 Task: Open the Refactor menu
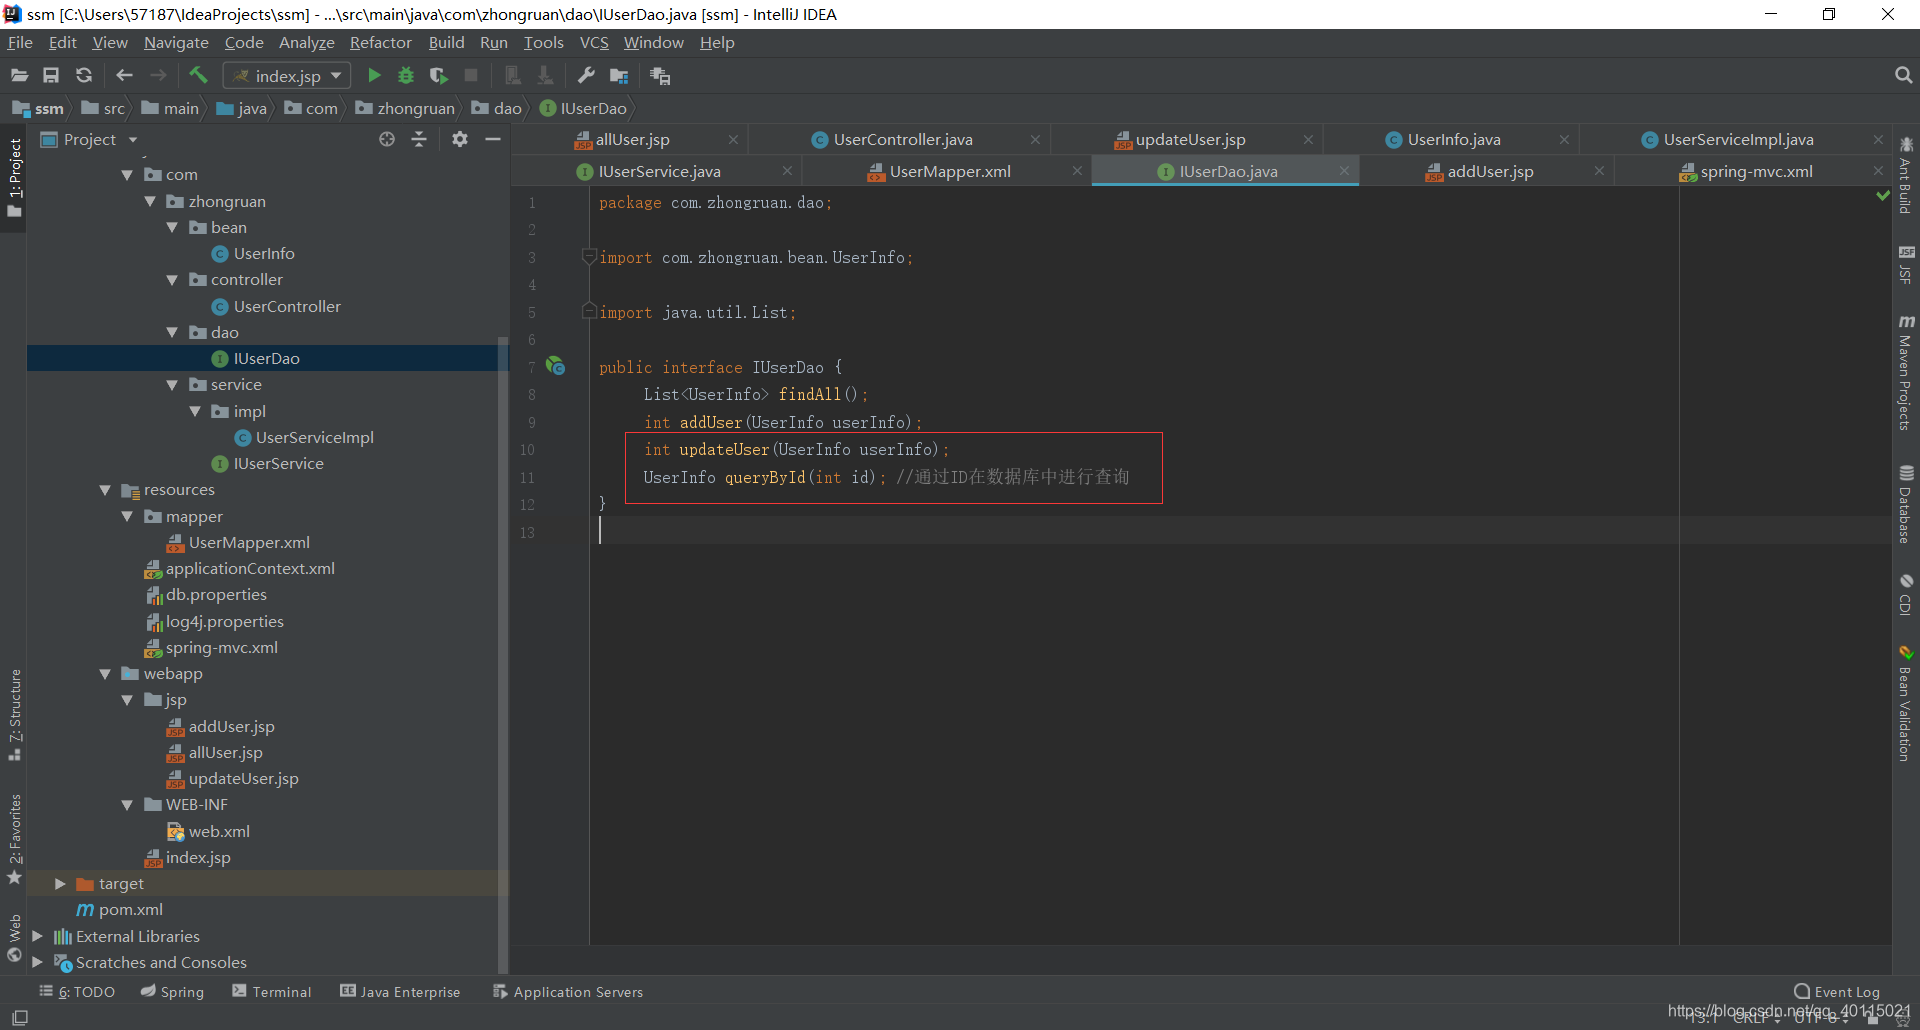380,43
